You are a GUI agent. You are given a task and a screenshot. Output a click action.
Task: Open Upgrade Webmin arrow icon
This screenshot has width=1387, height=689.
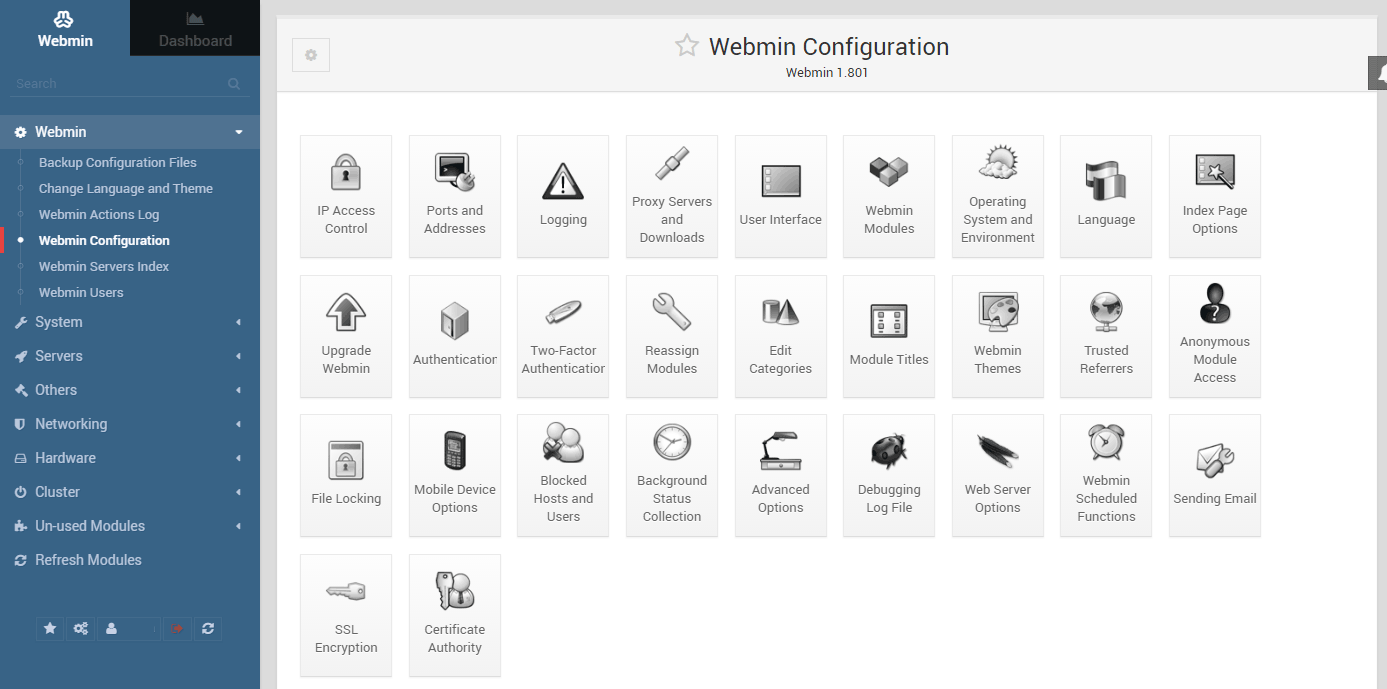click(346, 336)
